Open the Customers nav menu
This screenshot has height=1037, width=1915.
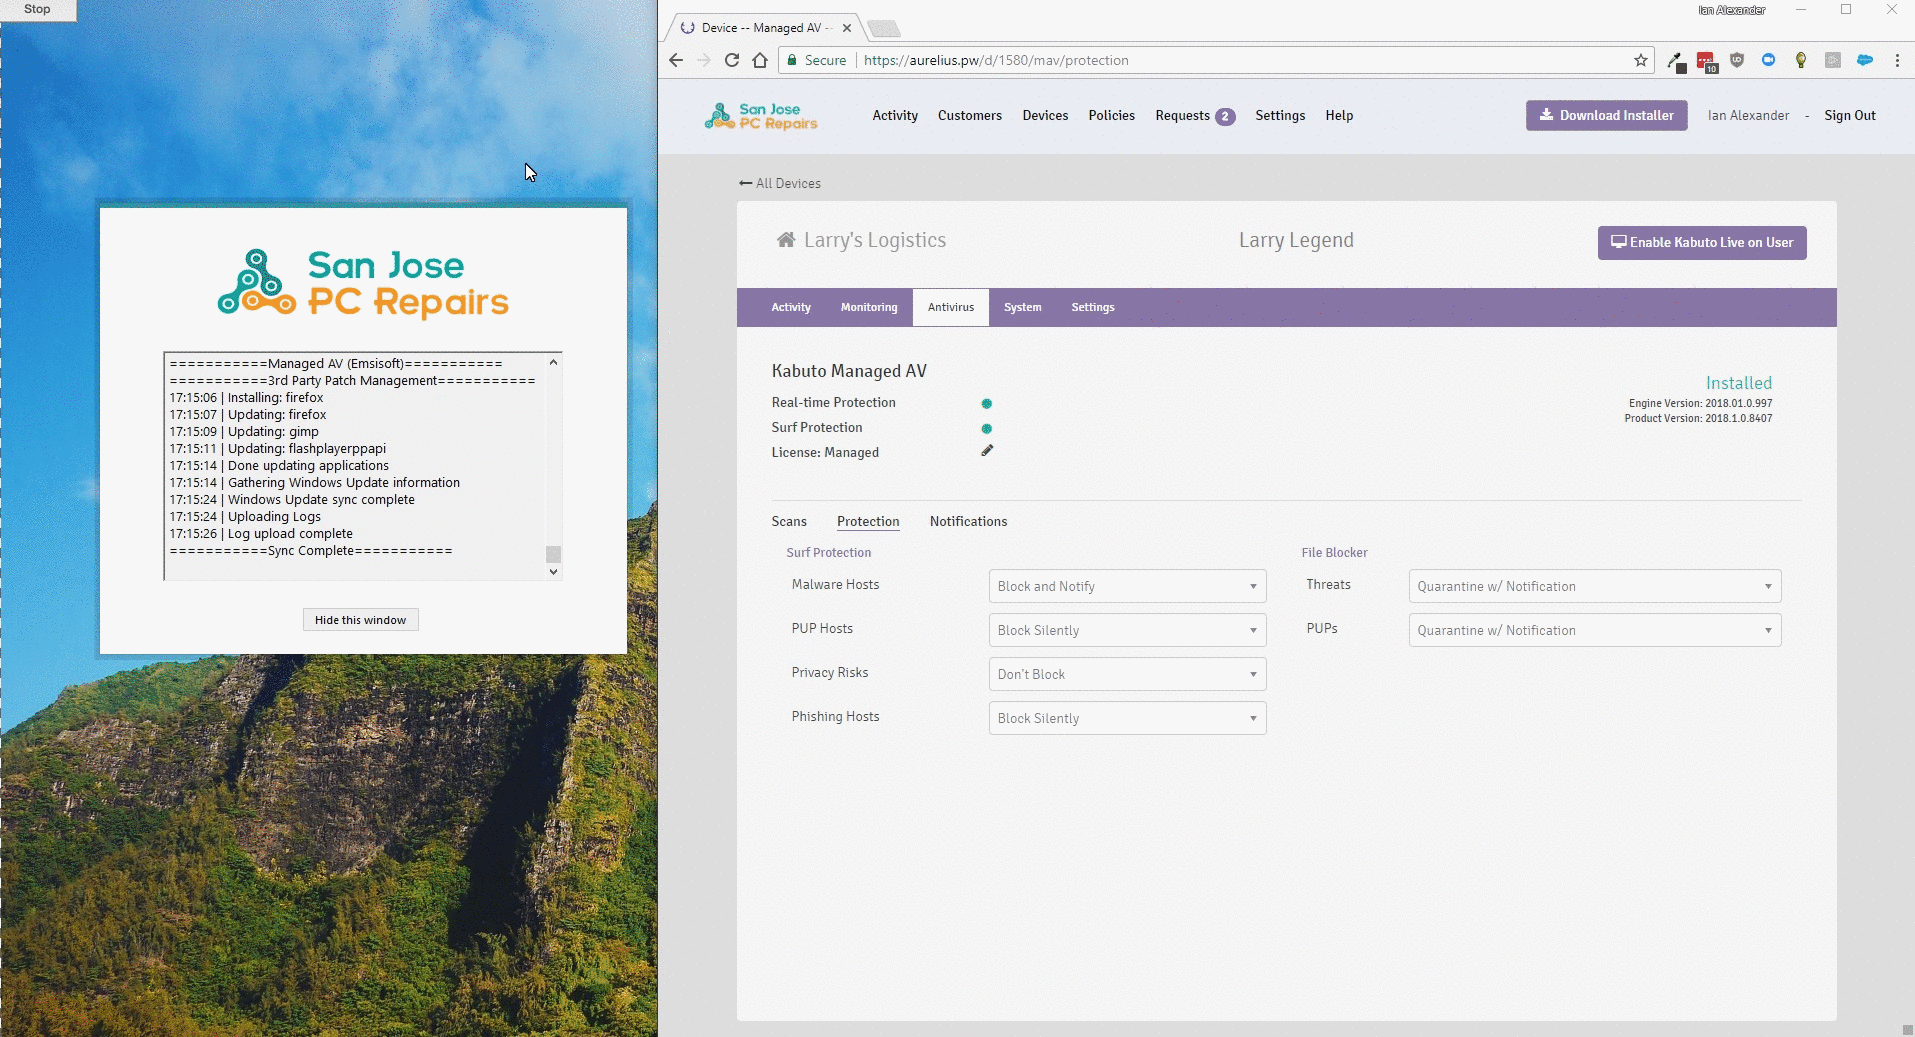(970, 116)
